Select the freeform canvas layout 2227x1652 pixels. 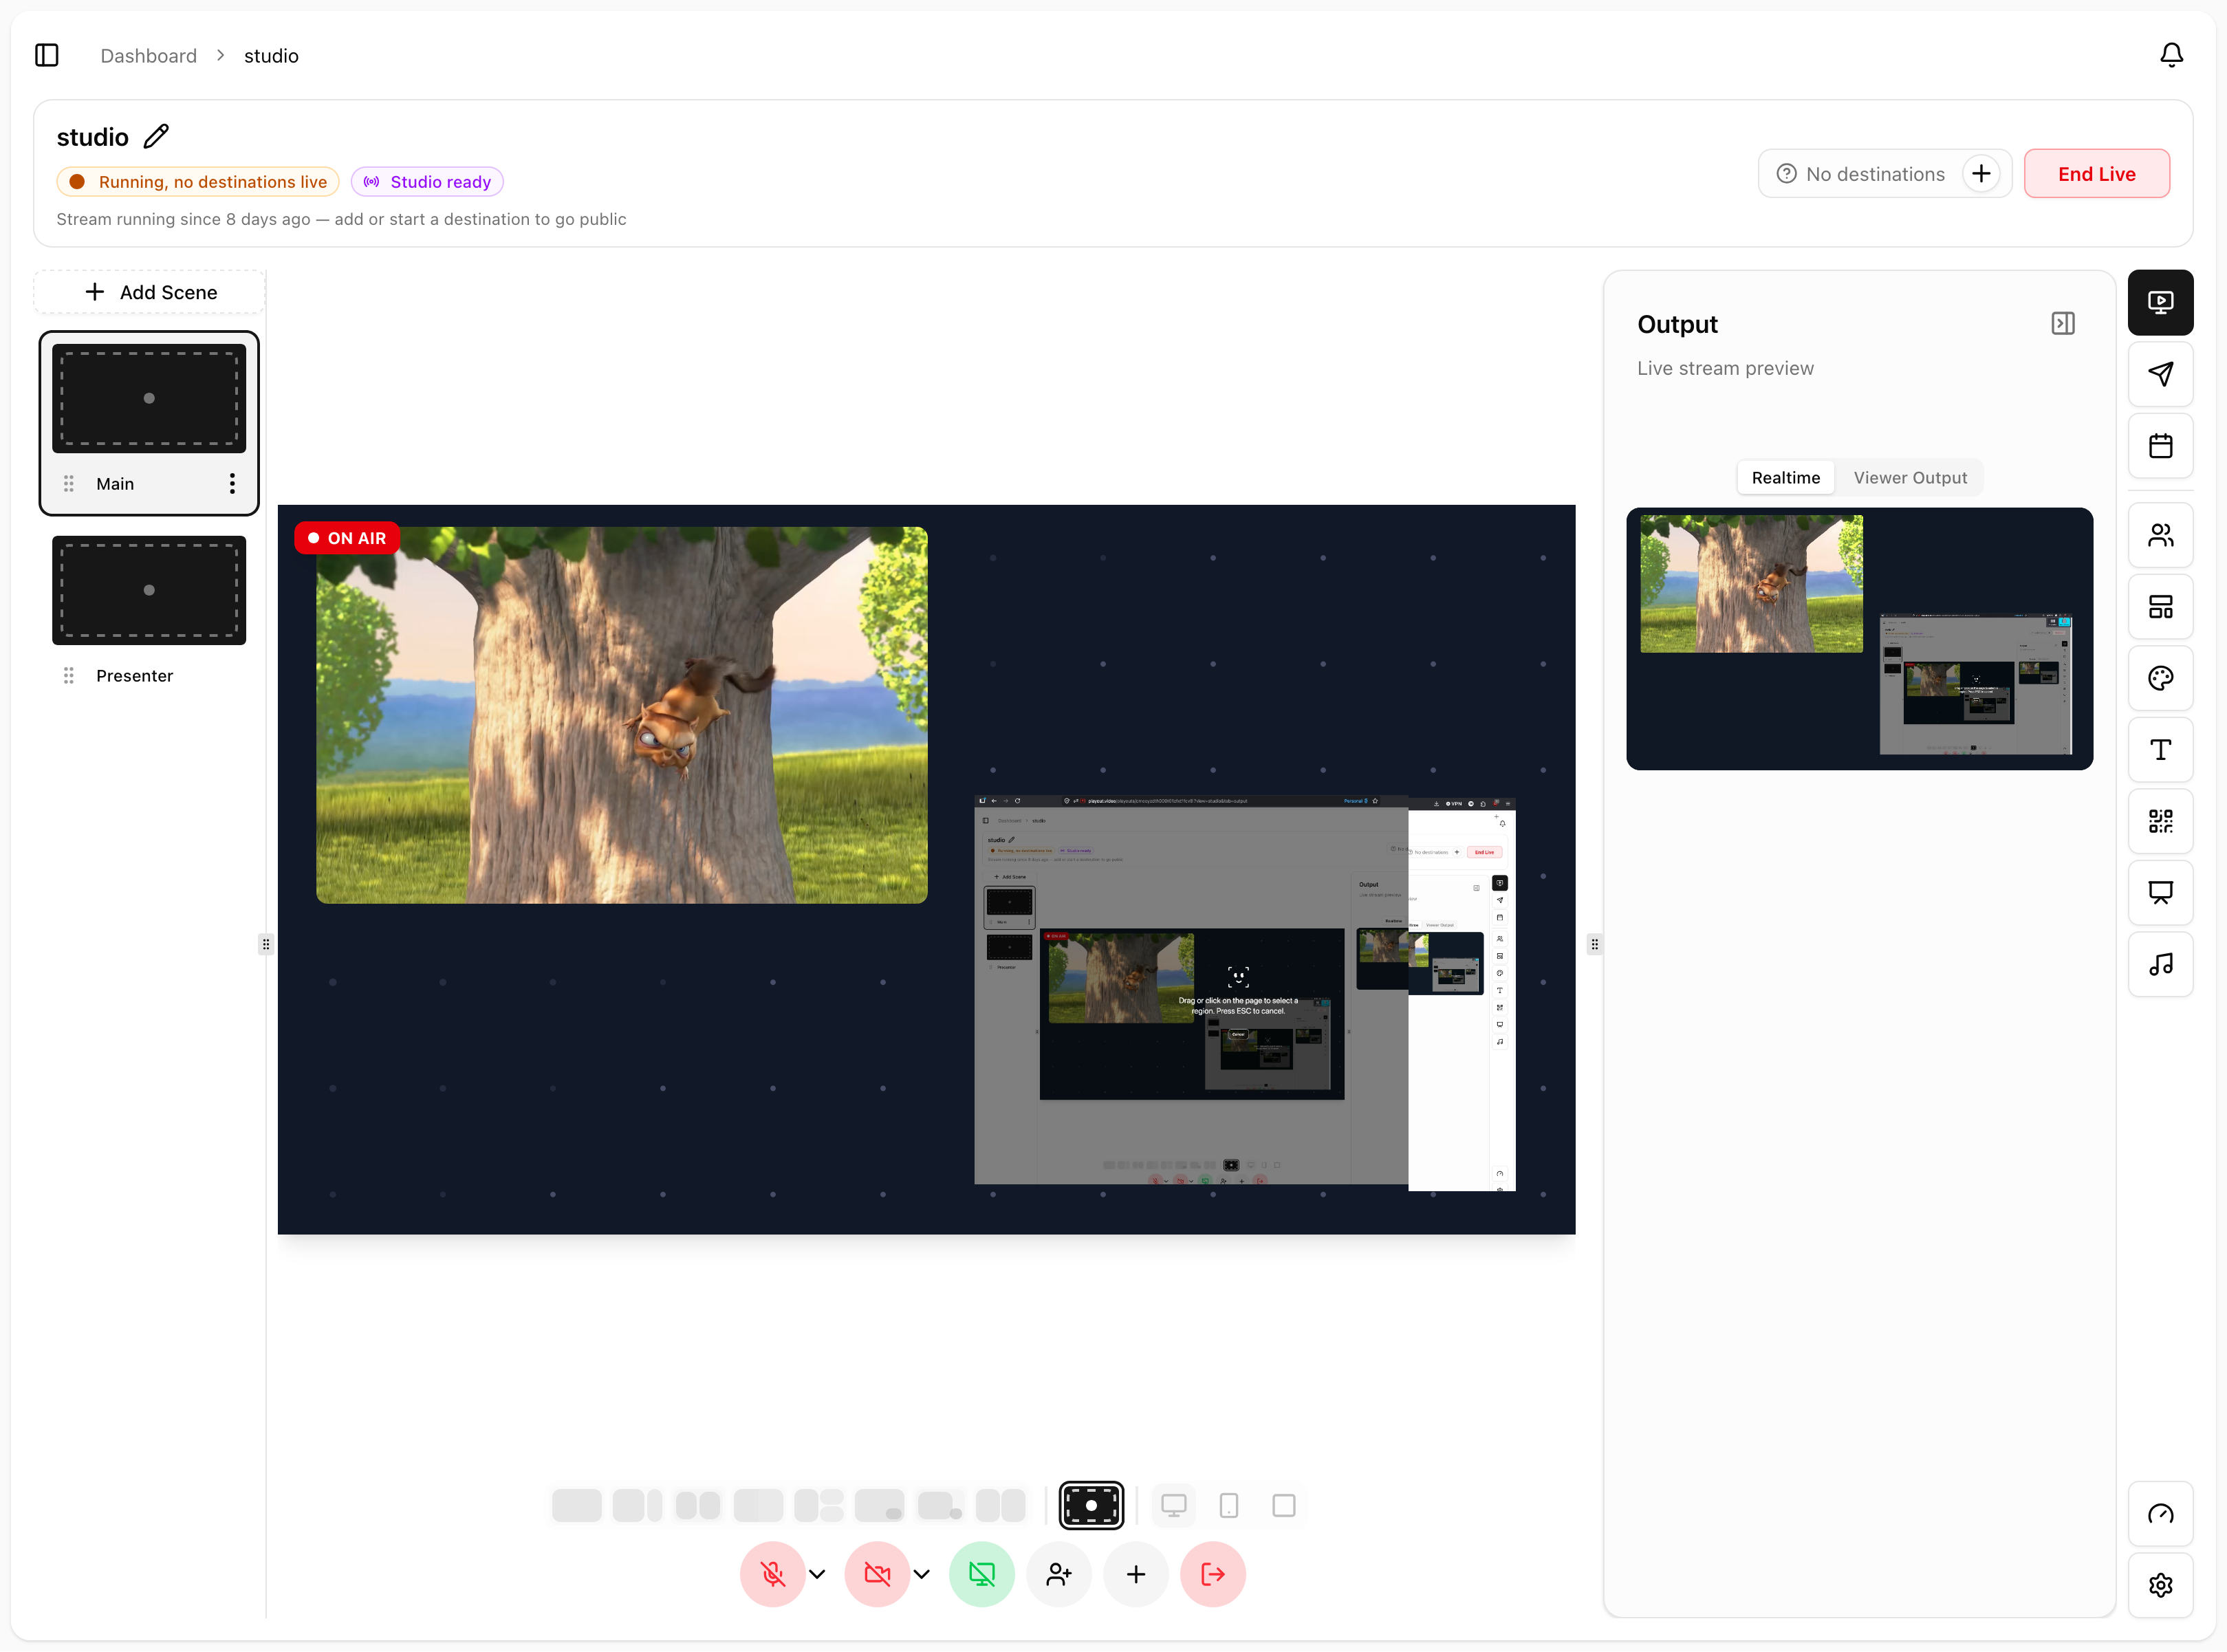pos(1091,1505)
